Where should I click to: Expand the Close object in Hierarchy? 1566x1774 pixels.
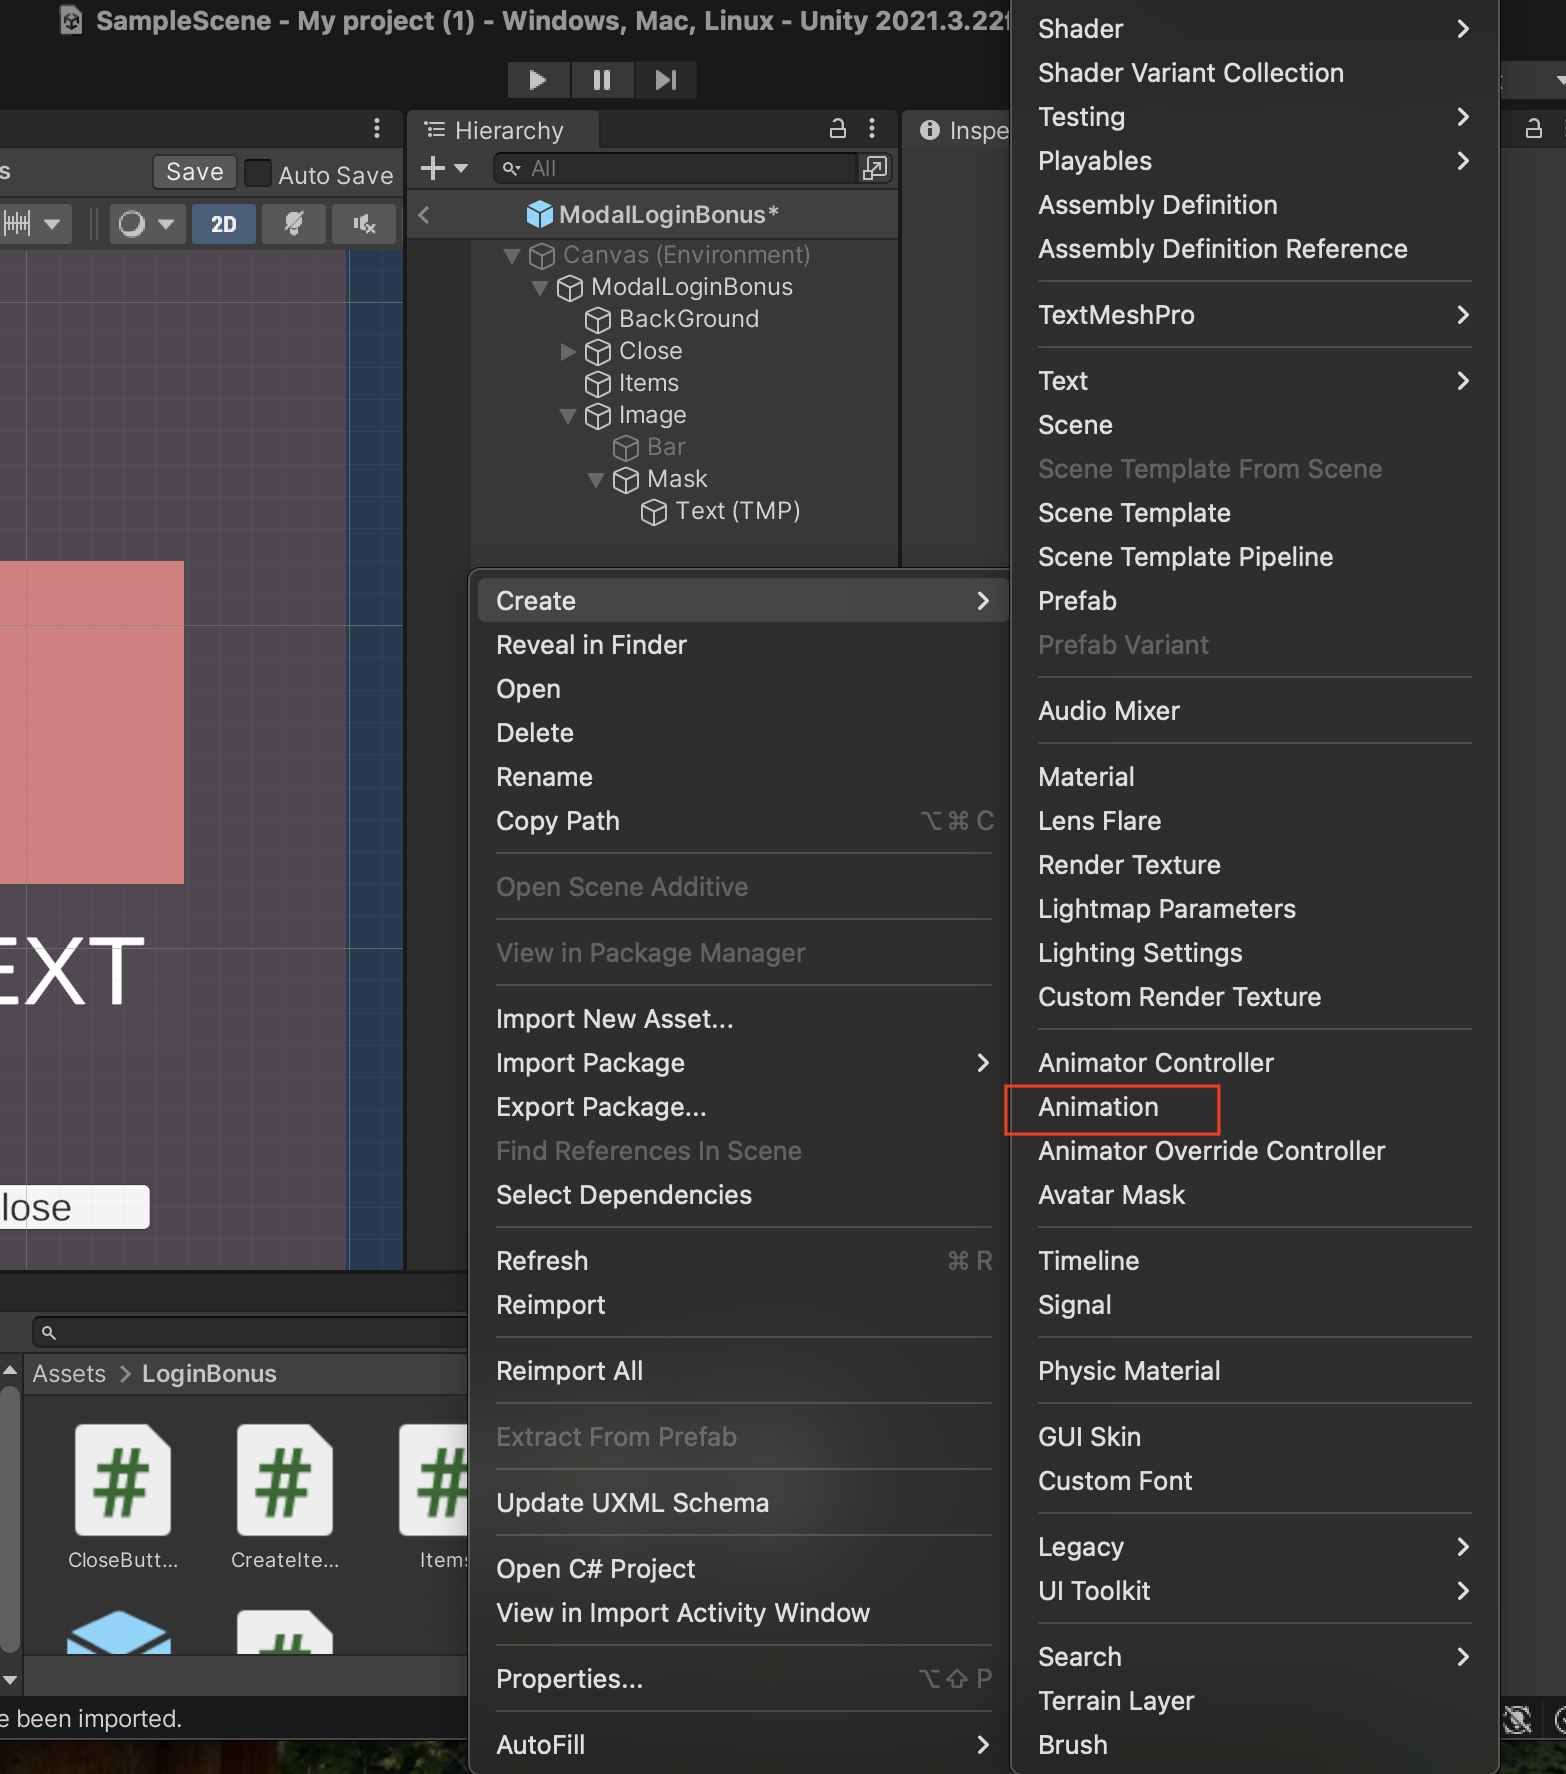[568, 352]
